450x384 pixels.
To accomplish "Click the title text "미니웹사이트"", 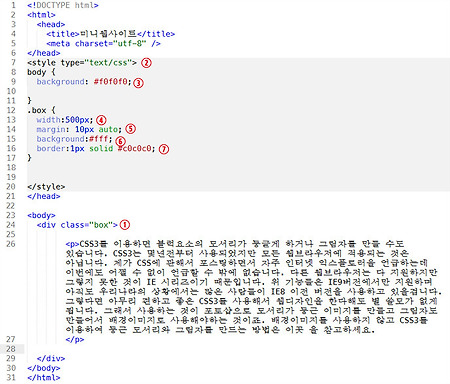I will (x=108, y=34).
